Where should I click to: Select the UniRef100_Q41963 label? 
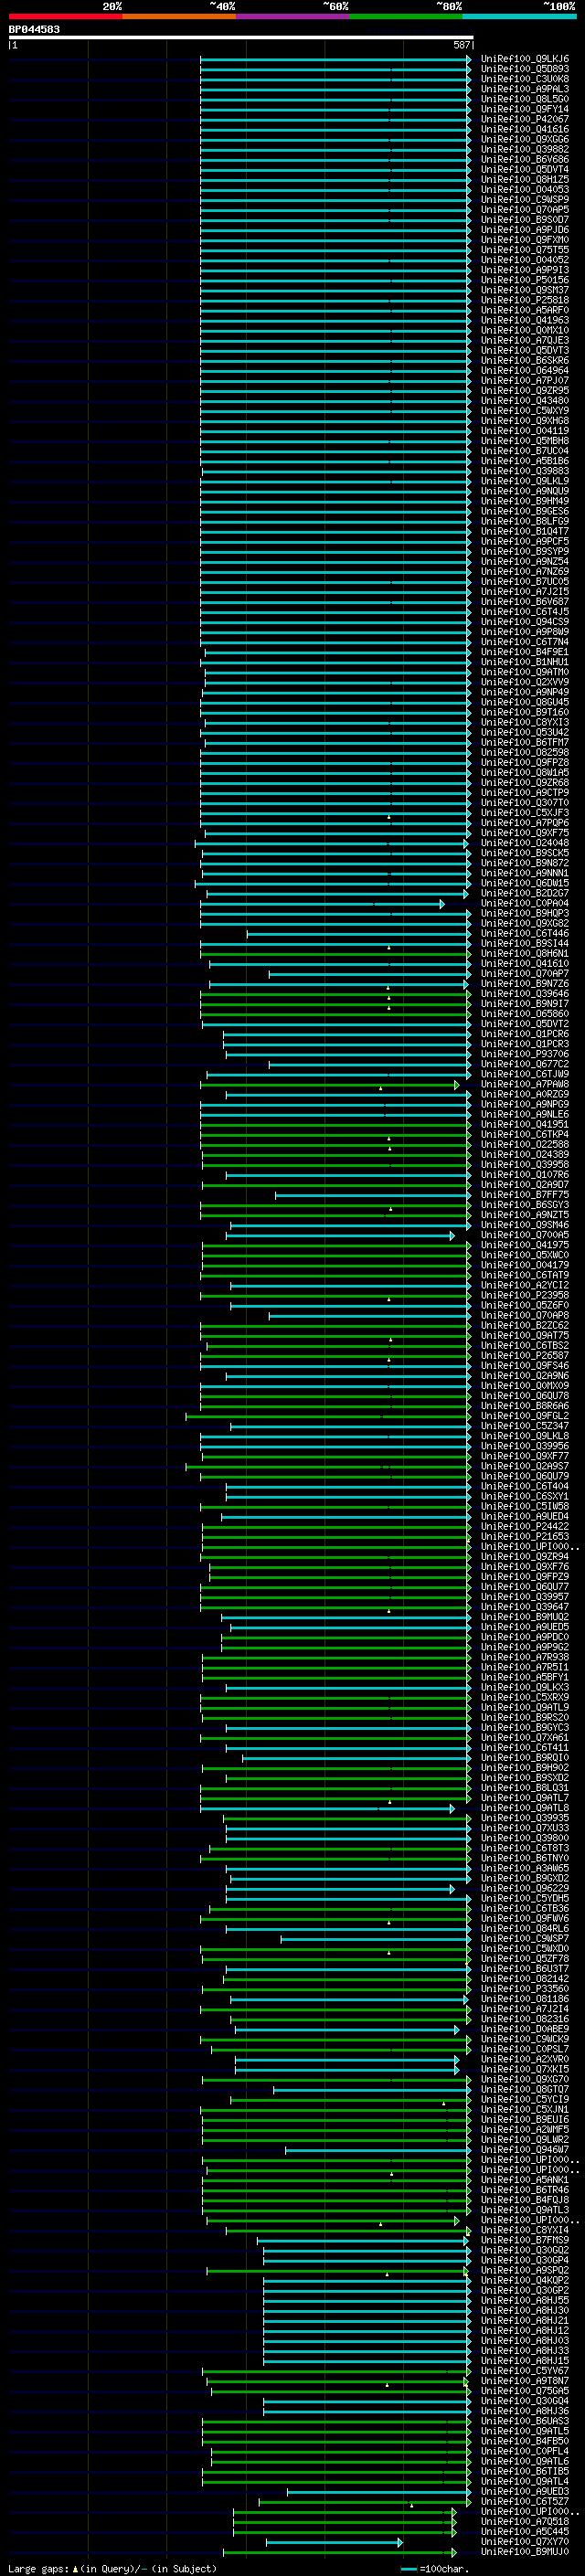[x=525, y=320]
